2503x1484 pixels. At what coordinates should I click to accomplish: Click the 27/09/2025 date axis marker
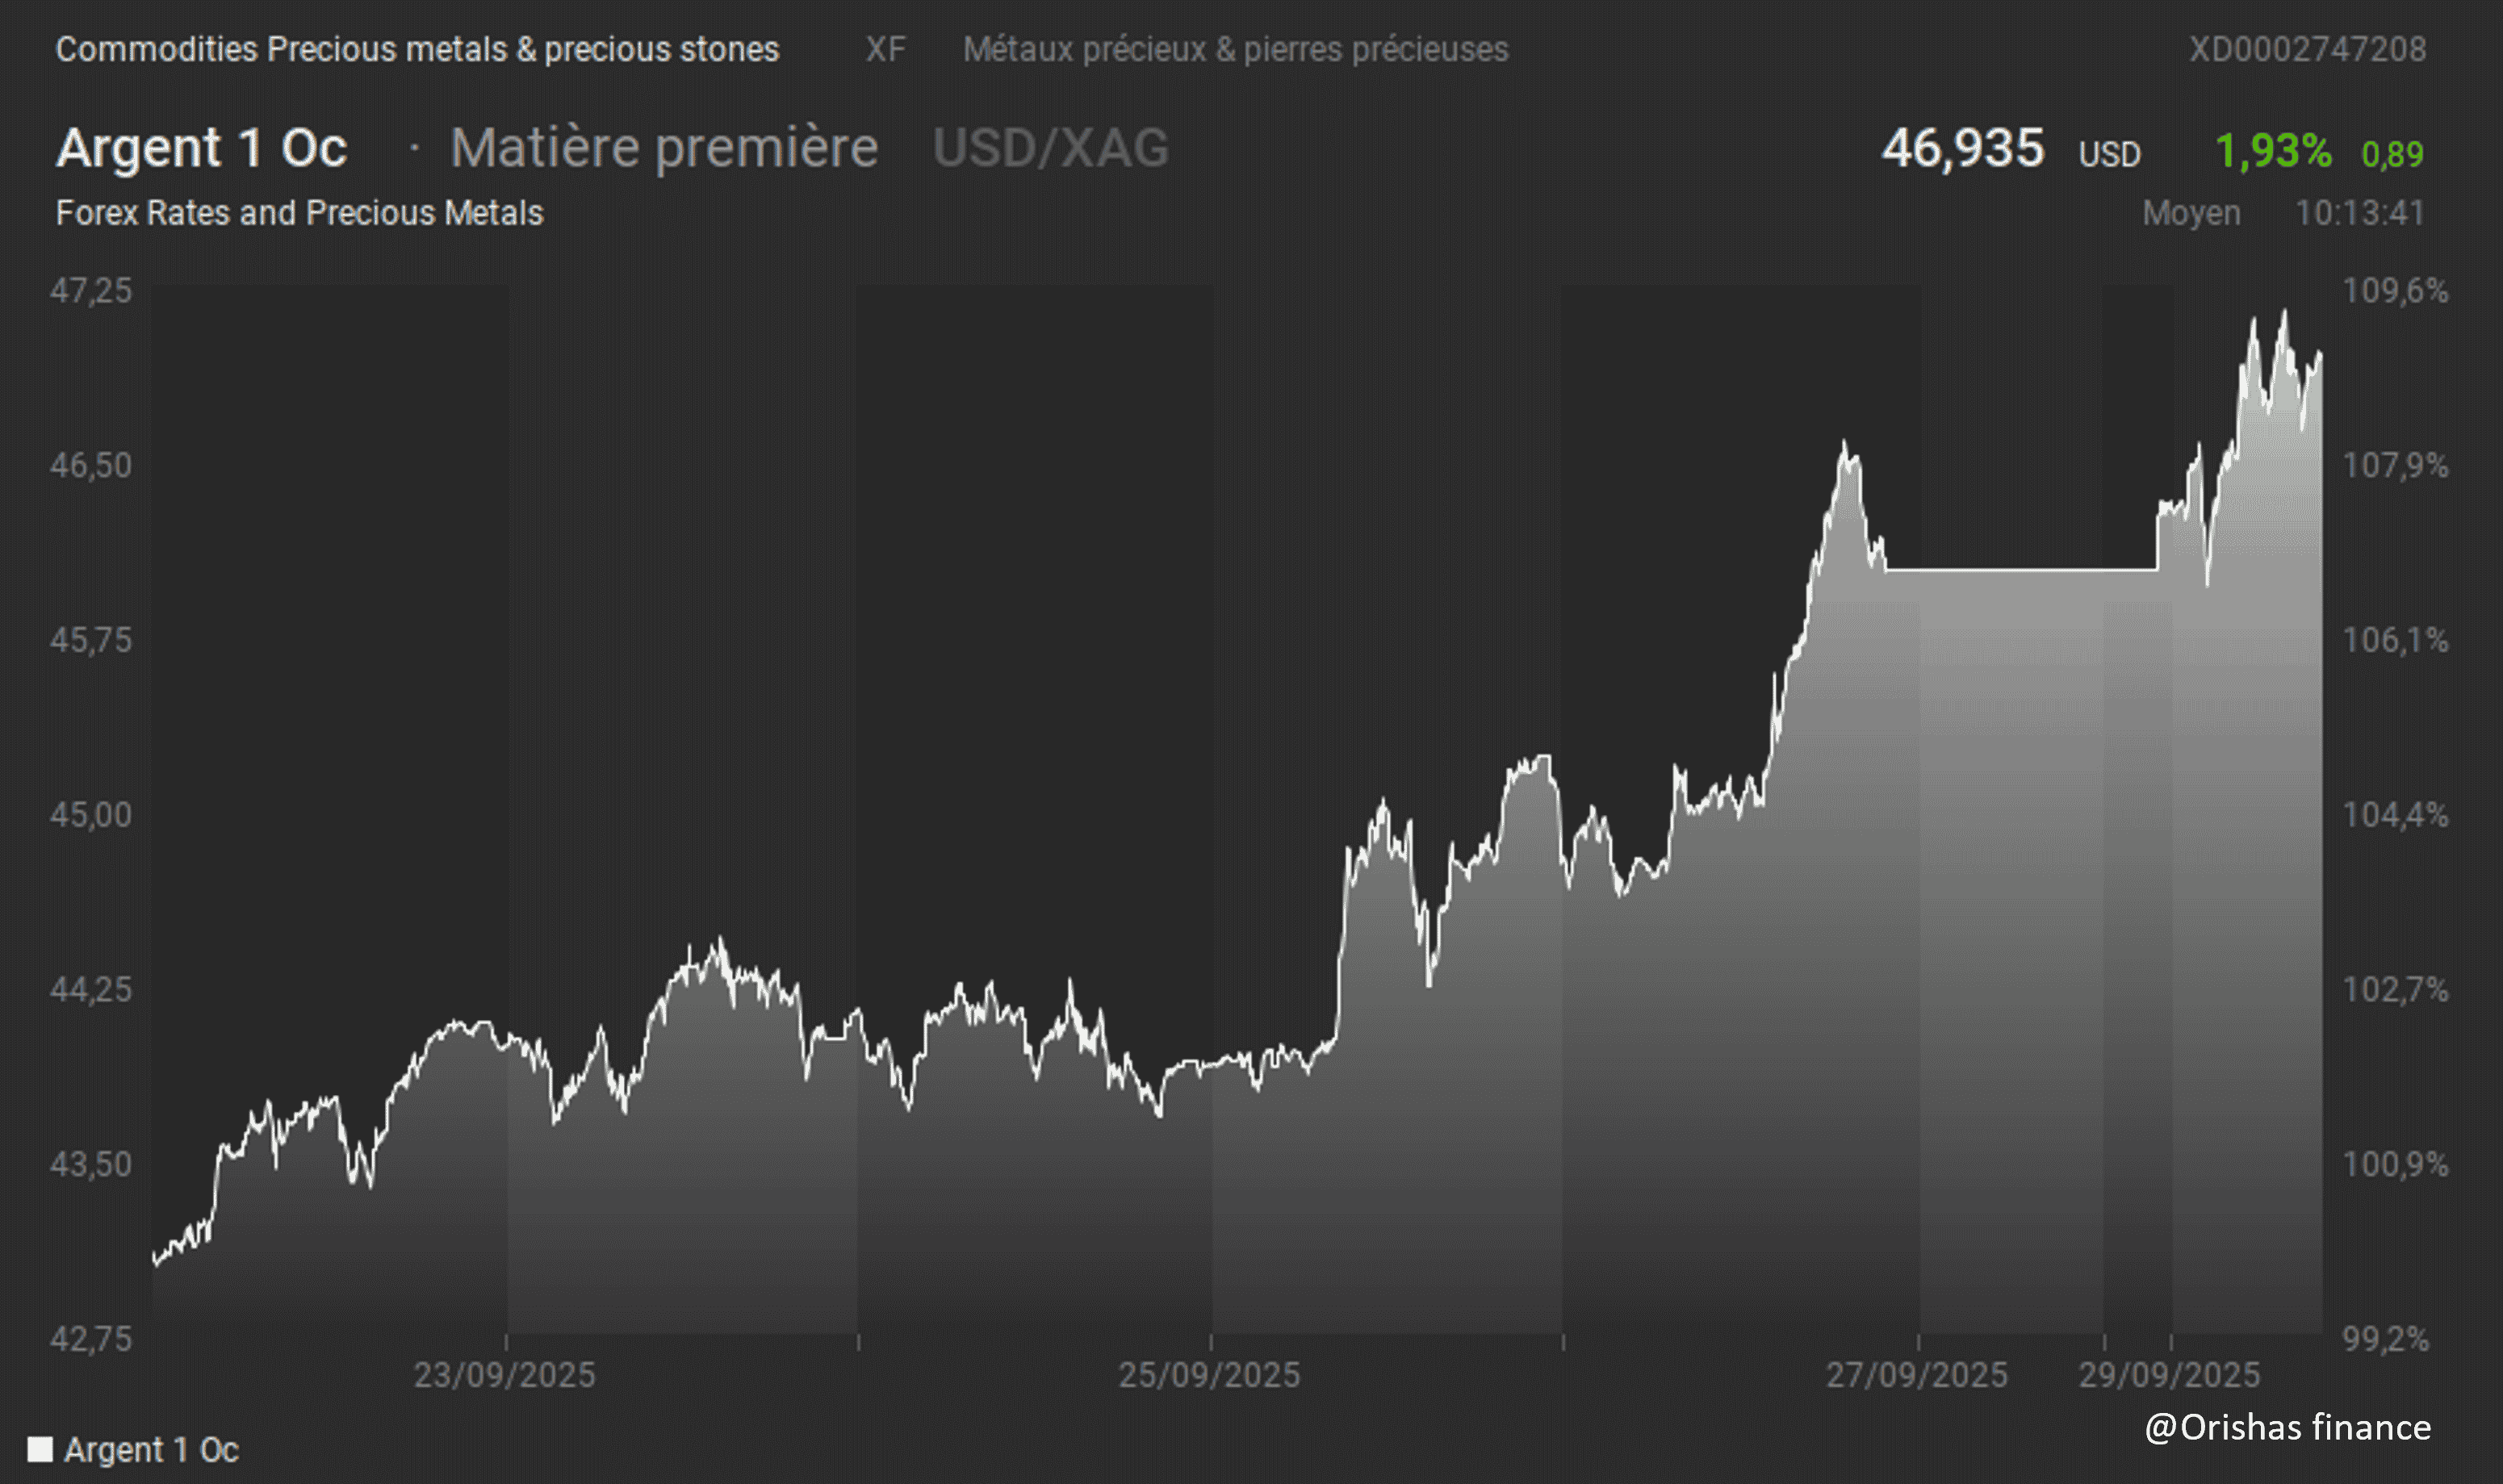coord(1916,1375)
